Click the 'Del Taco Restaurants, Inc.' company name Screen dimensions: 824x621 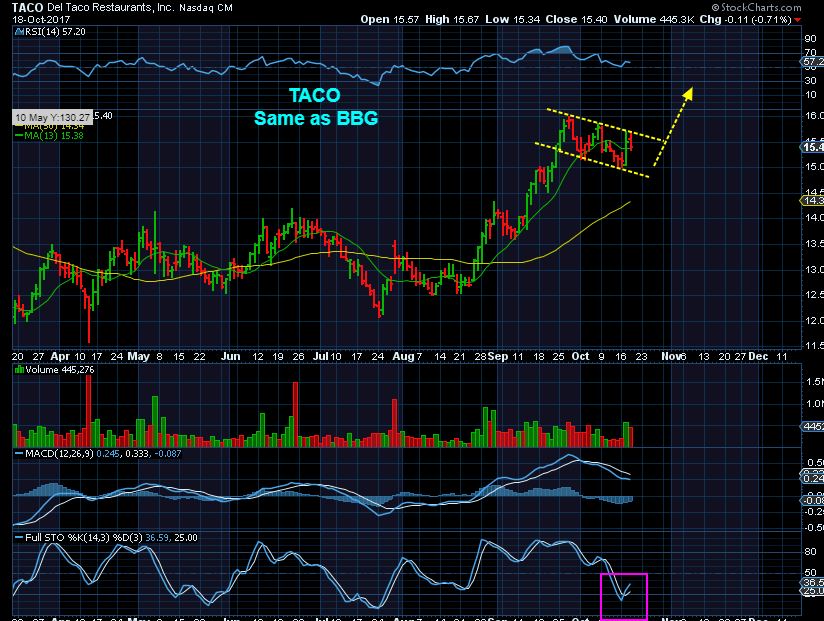[x=110, y=8]
